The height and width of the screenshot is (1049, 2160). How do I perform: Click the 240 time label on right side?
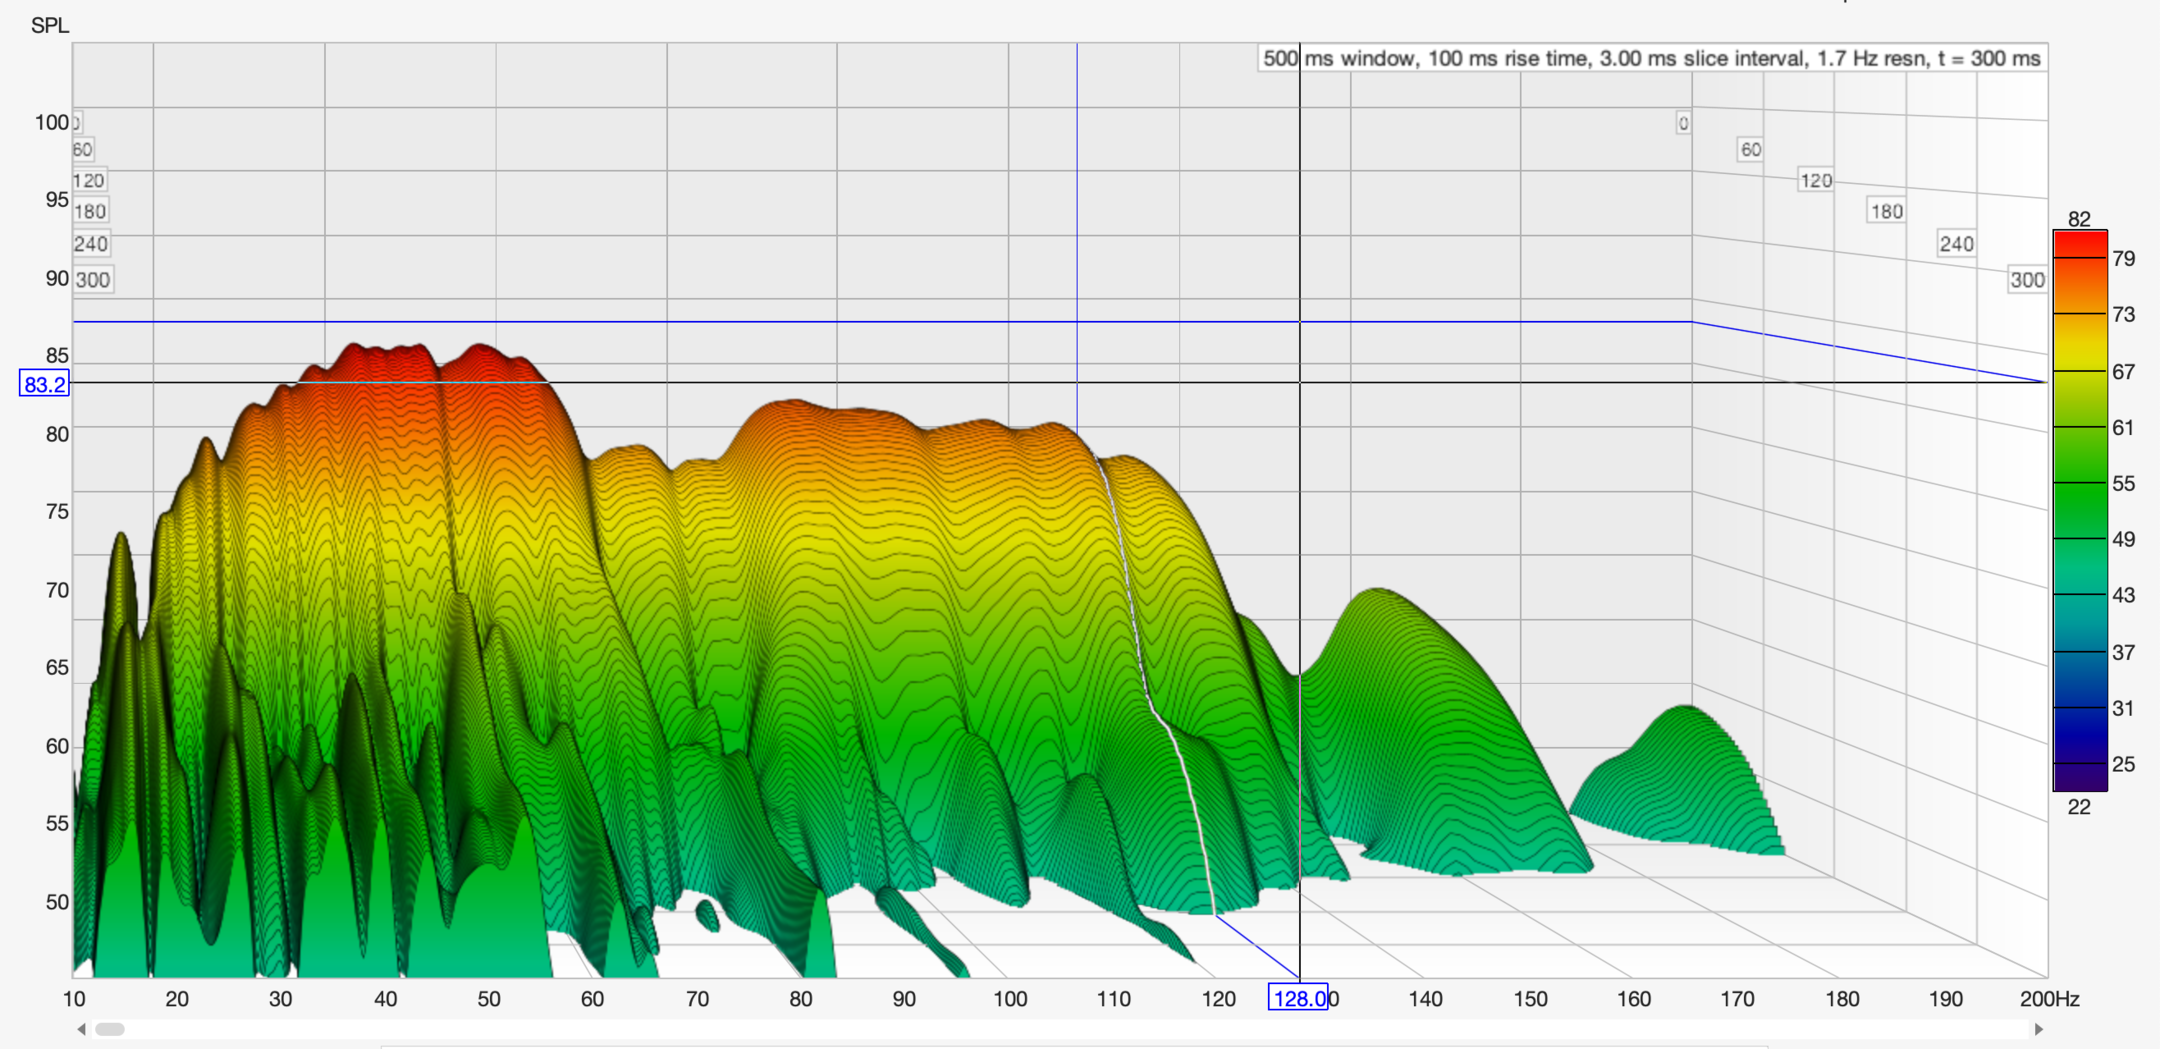tap(1957, 244)
